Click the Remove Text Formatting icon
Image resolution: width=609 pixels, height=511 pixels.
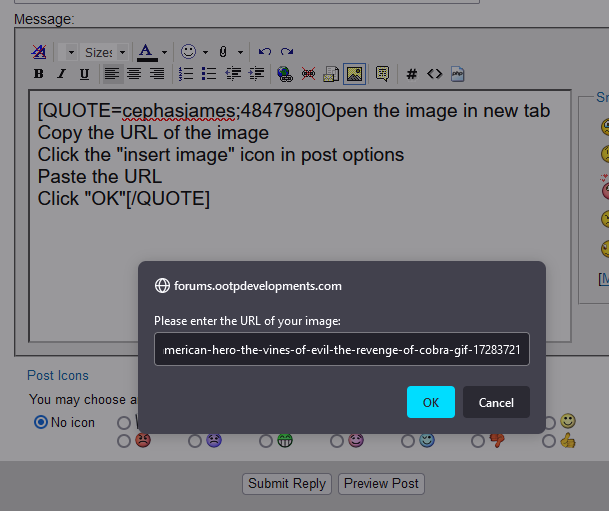click(39, 52)
